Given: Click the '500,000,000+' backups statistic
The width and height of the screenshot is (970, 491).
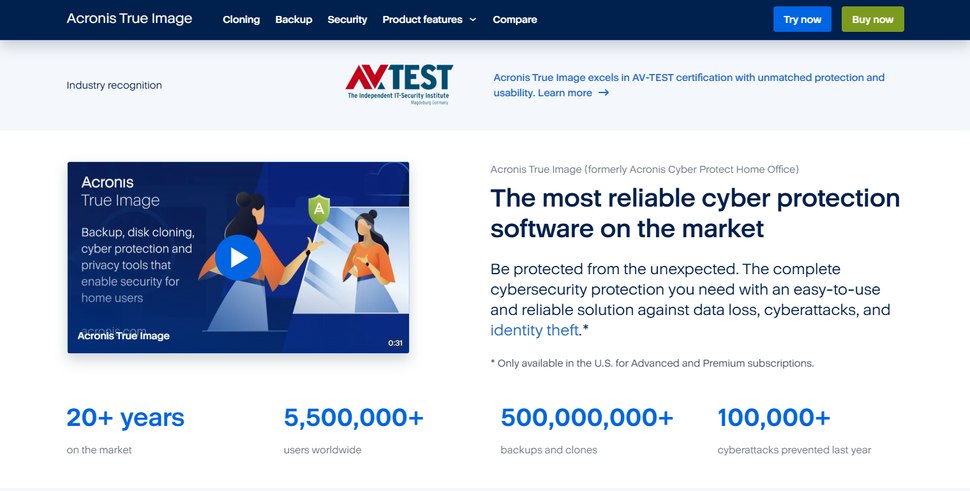Looking at the screenshot, I should 587,417.
